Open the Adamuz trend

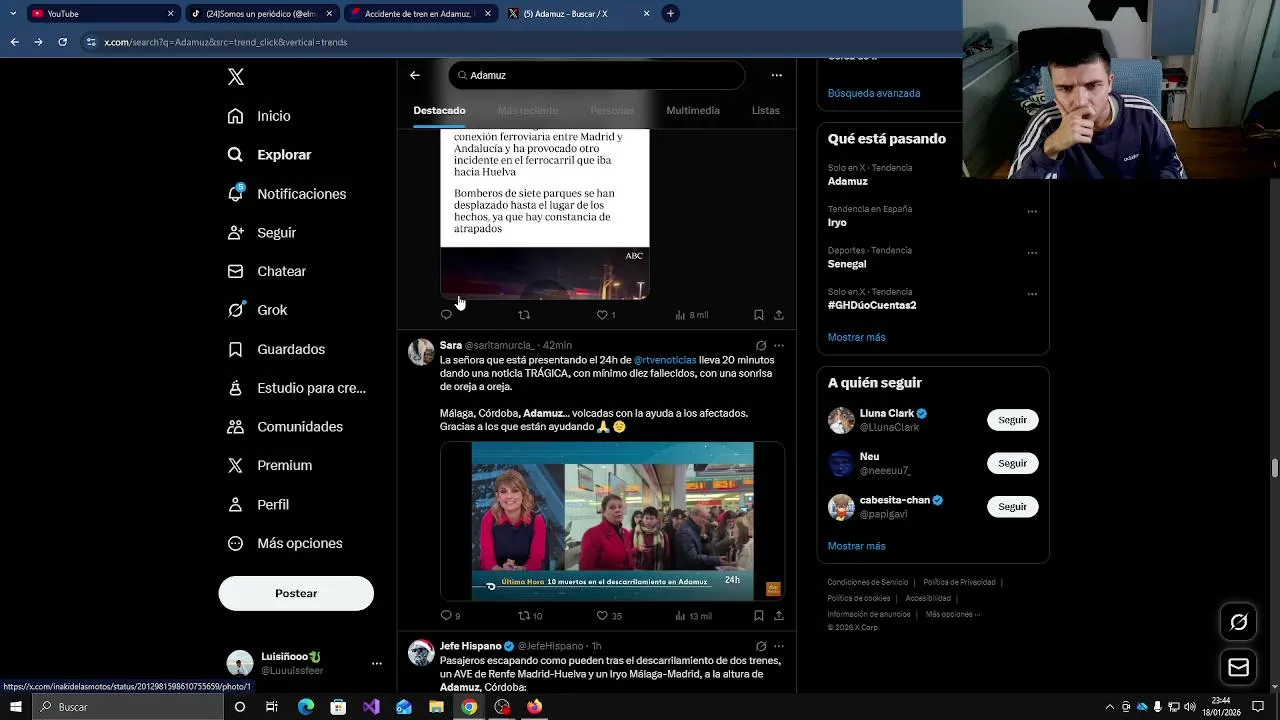848,175
